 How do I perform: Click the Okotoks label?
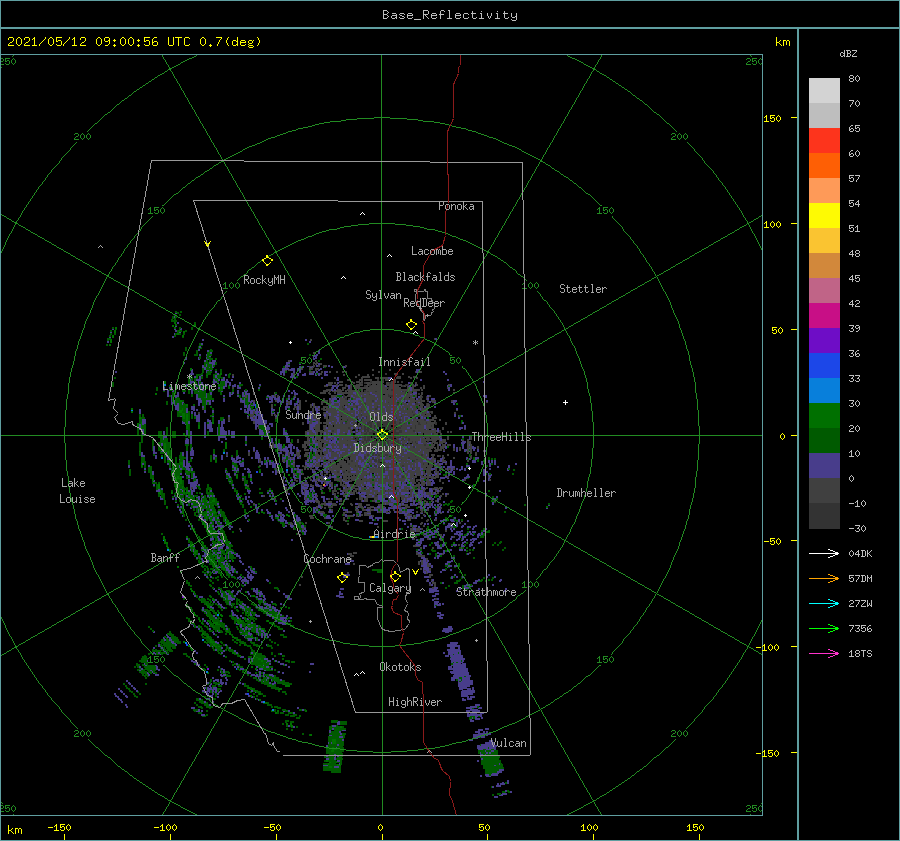click(400, 667)
